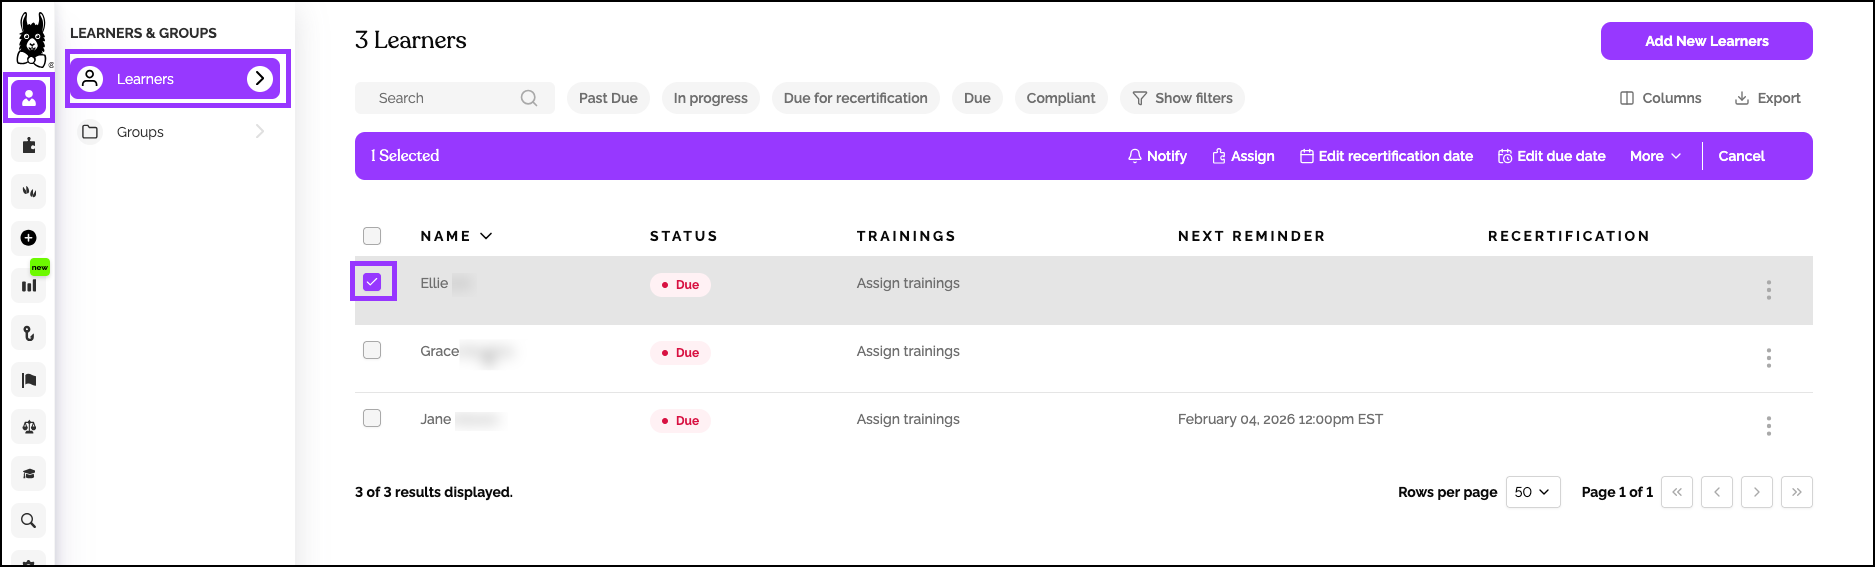Open the Groups menu item

point(176,132)
